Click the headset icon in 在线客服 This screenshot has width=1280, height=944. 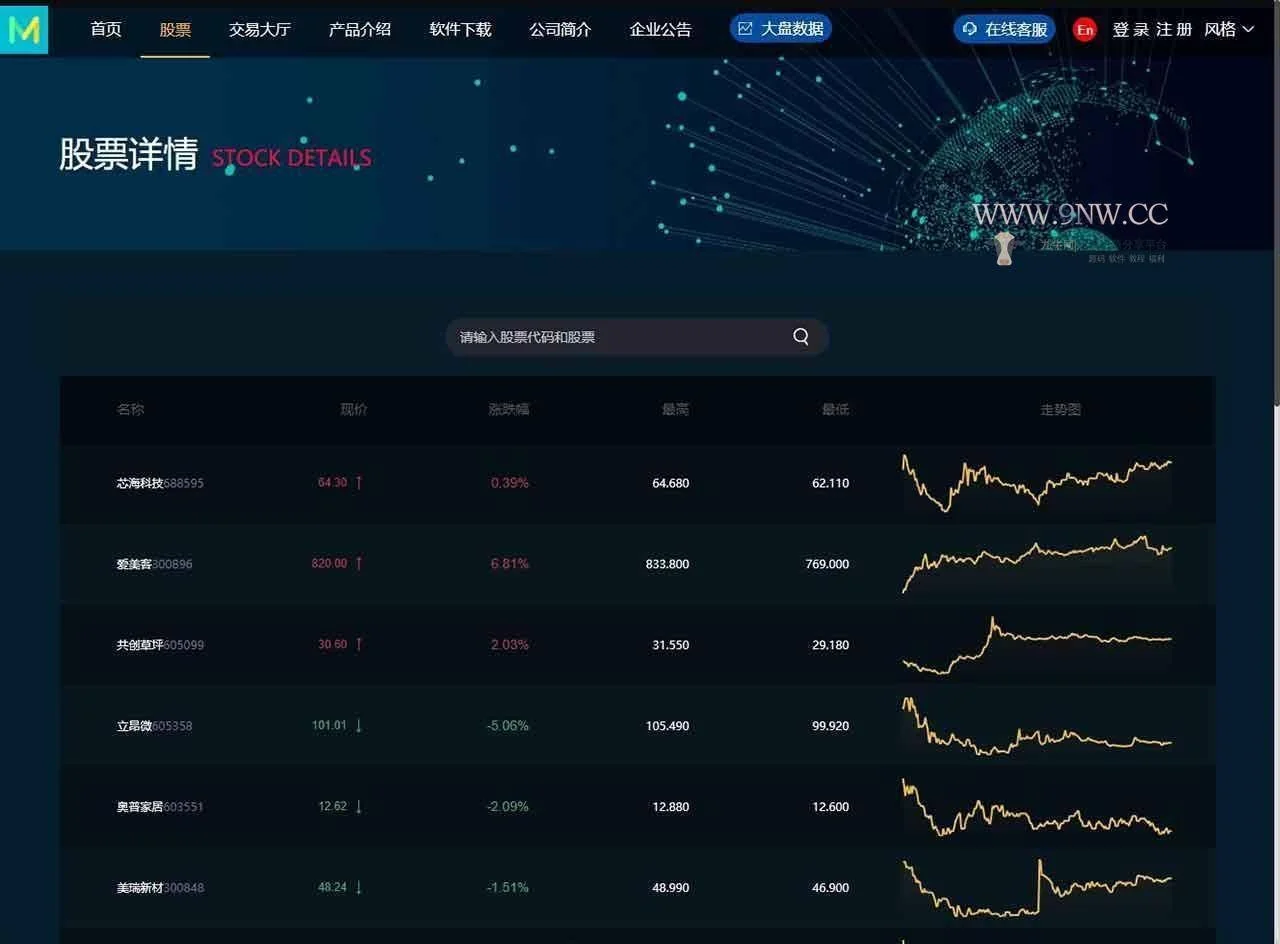click(969, 29)
